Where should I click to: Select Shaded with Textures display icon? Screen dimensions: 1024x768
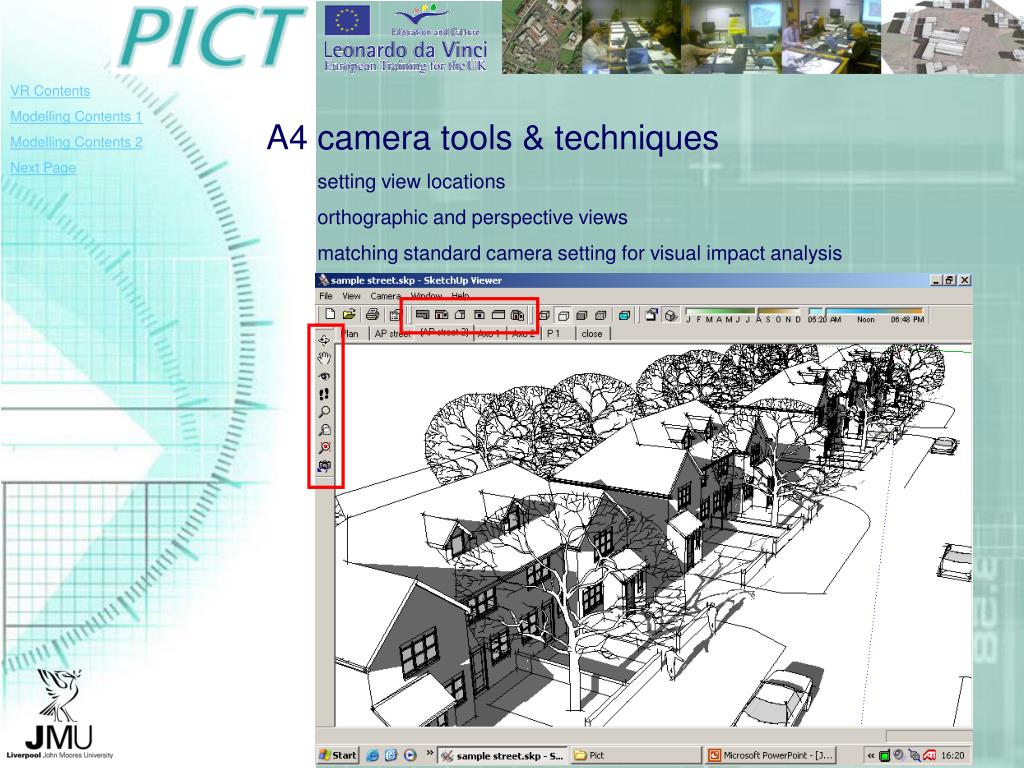(601, 315)
